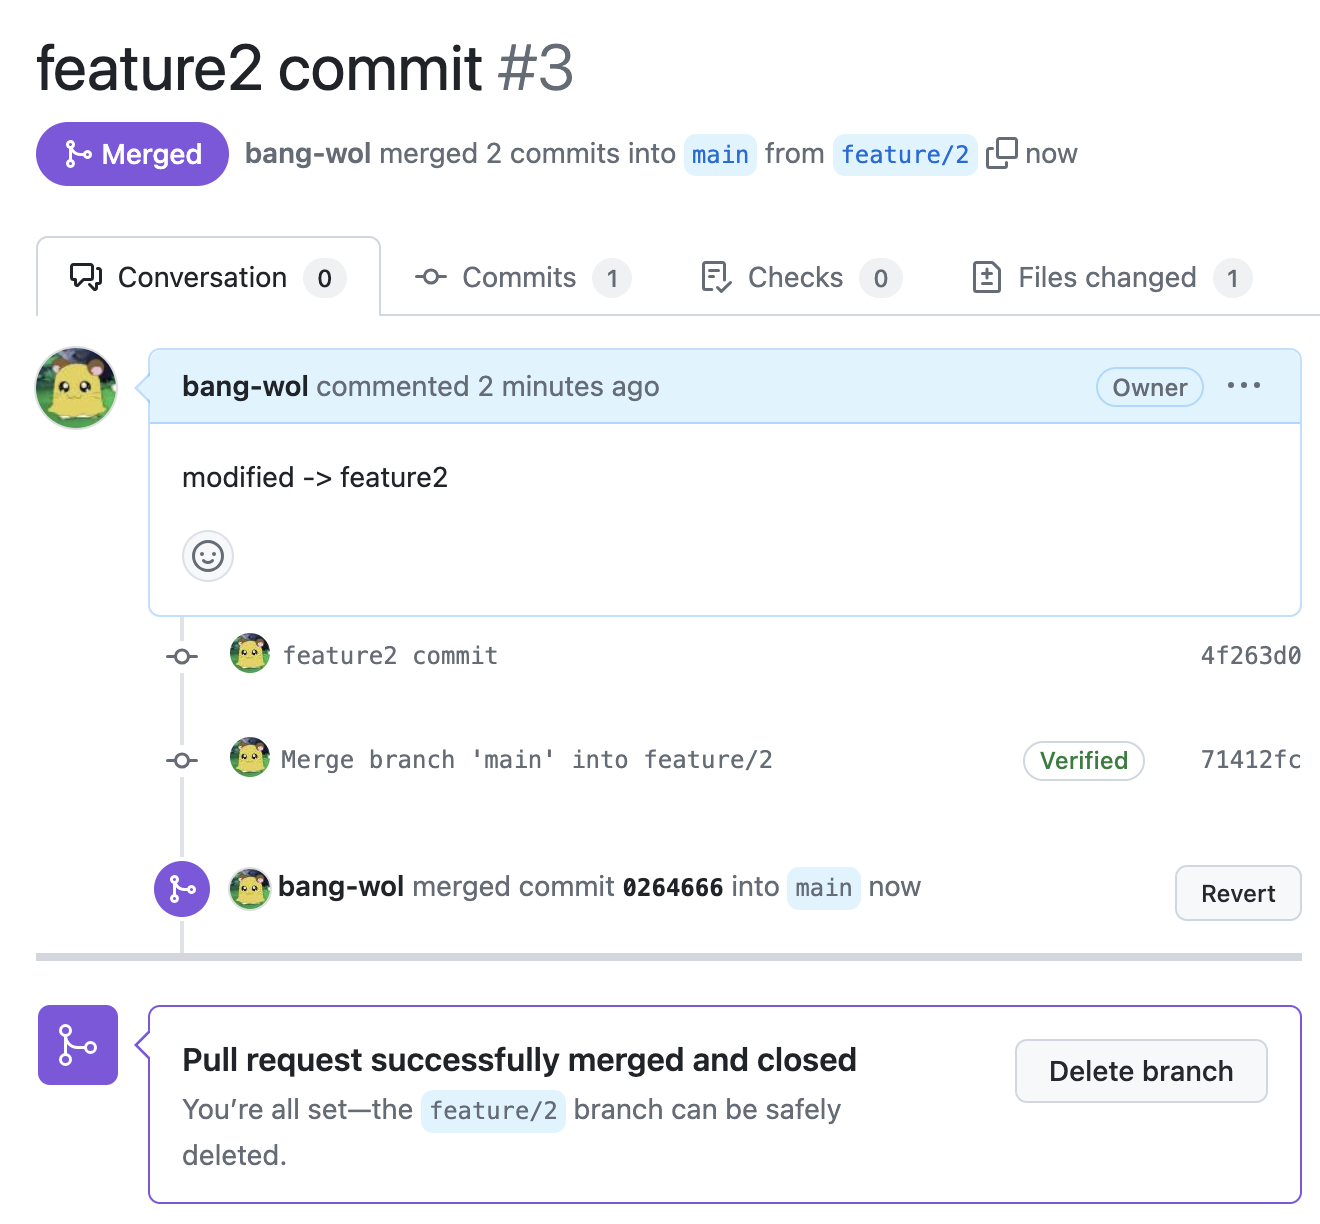Viewport: 1320px width, 1224px height.
Task: Click avatar beside the Merge branch commit
Action: pyautogui.click(x=250, y=758)
